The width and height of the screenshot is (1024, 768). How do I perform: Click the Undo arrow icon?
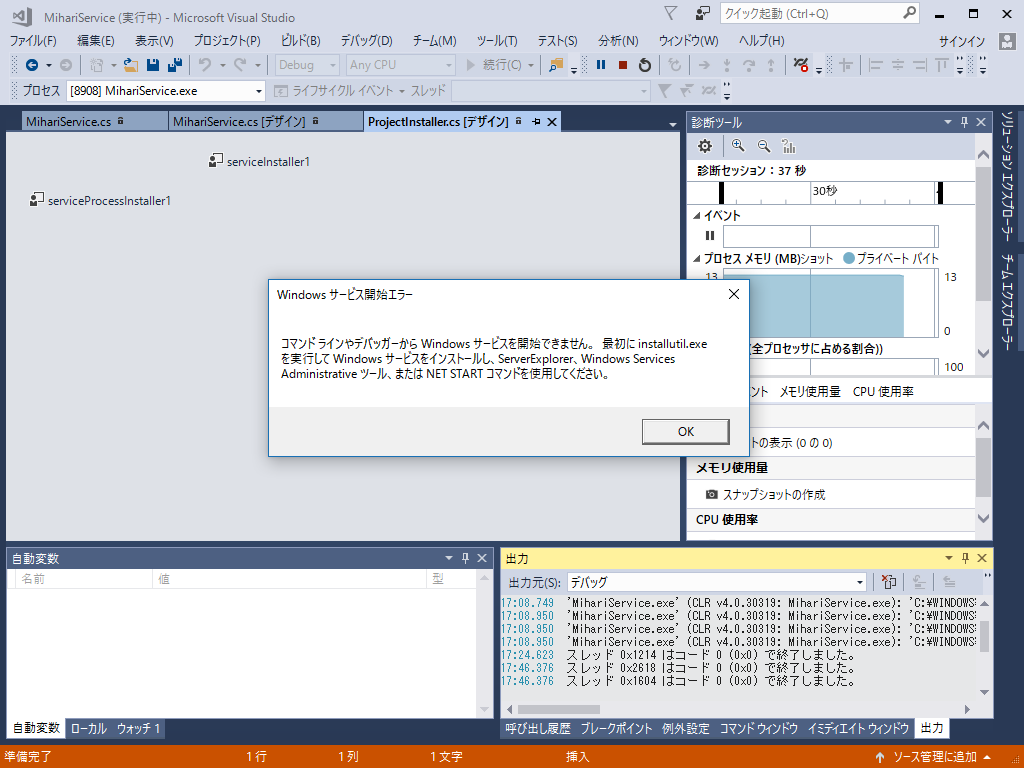[x=205, y=65]
